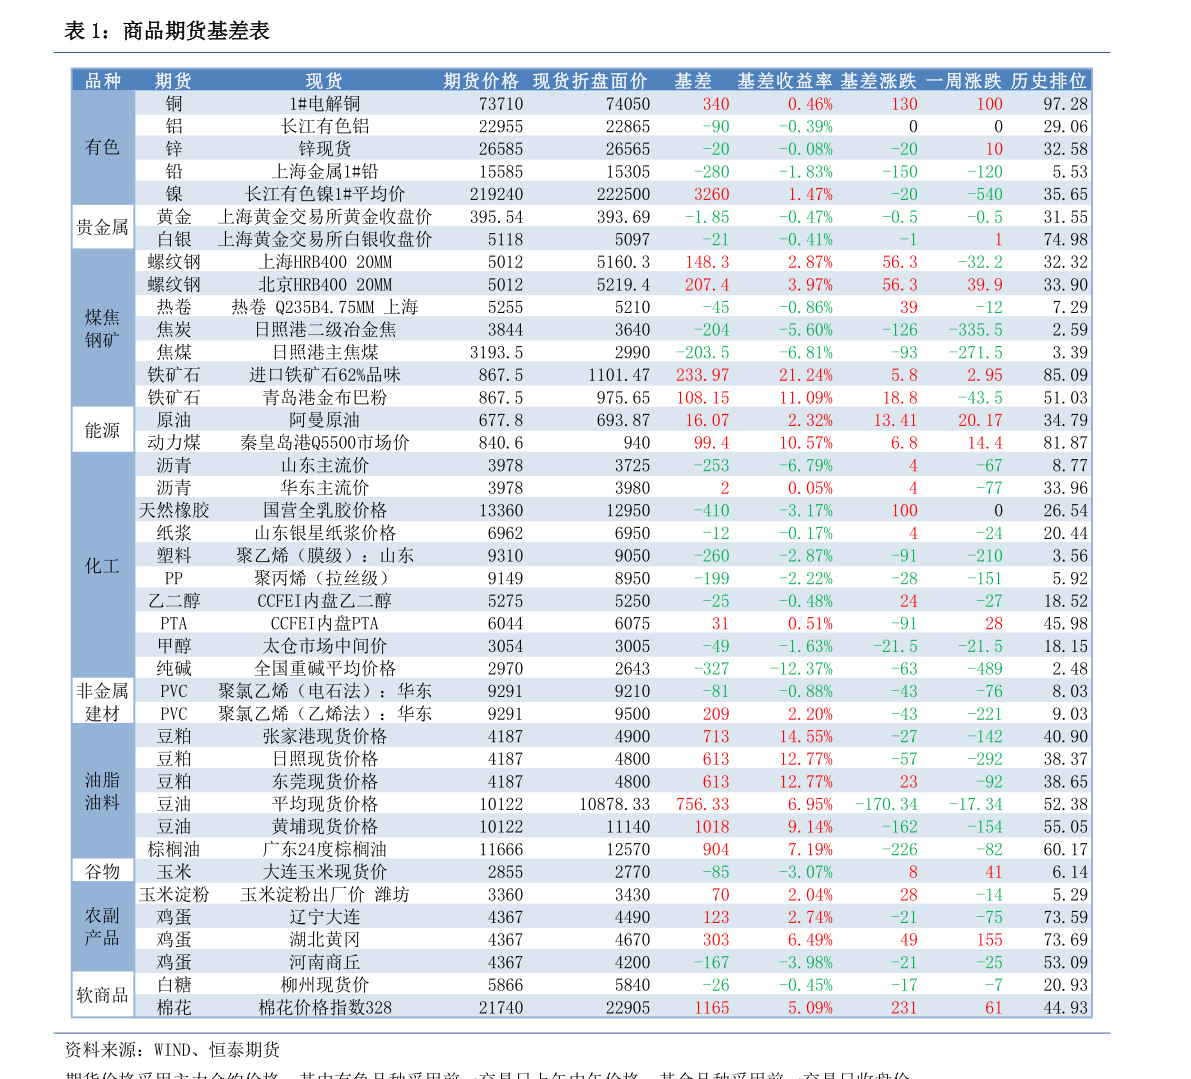Click the 煤焦钢矿 category cell
This screenshot has width=1191, height=1079.
pos(103,329)
